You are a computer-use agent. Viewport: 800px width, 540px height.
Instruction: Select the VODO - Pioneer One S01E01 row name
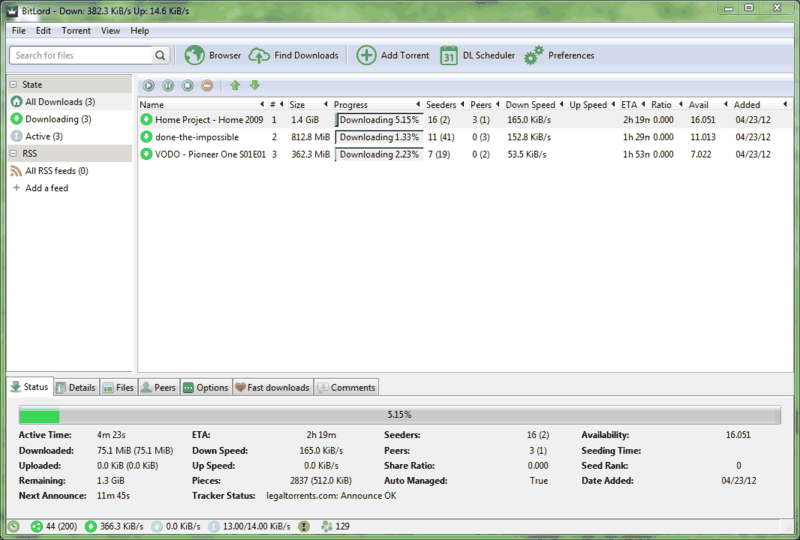pos(210,154)
